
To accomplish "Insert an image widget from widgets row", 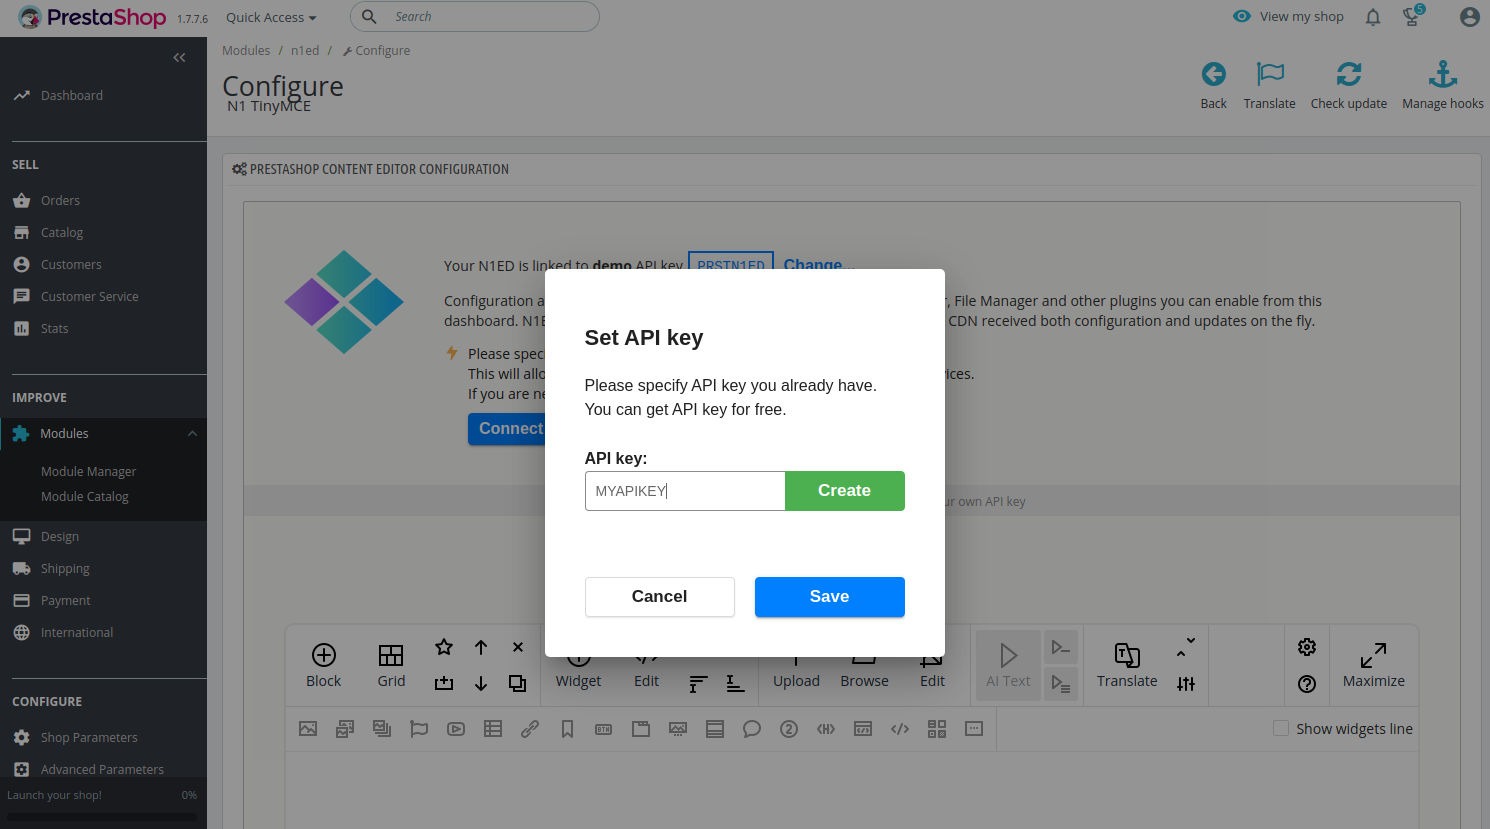I will click(x=308, y=729).
